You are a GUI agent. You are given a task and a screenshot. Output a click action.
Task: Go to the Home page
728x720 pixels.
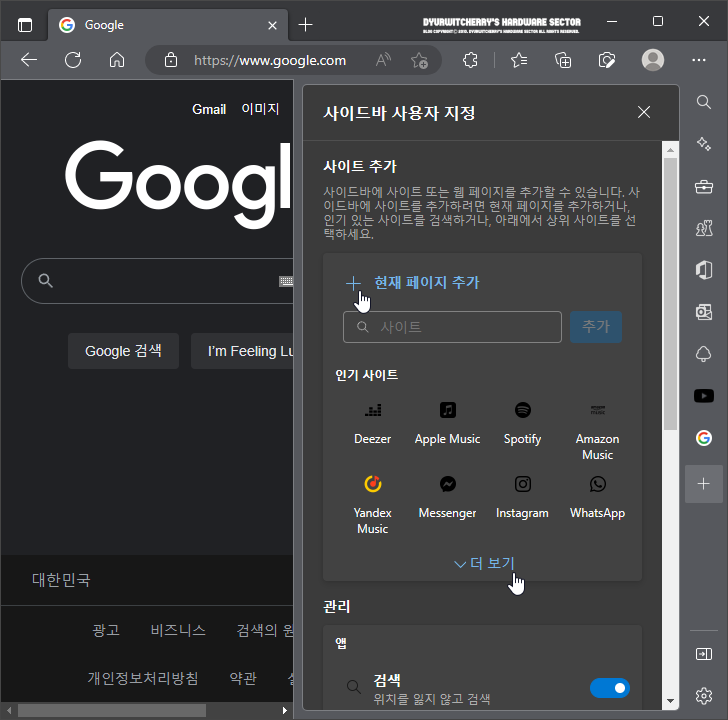117,60
